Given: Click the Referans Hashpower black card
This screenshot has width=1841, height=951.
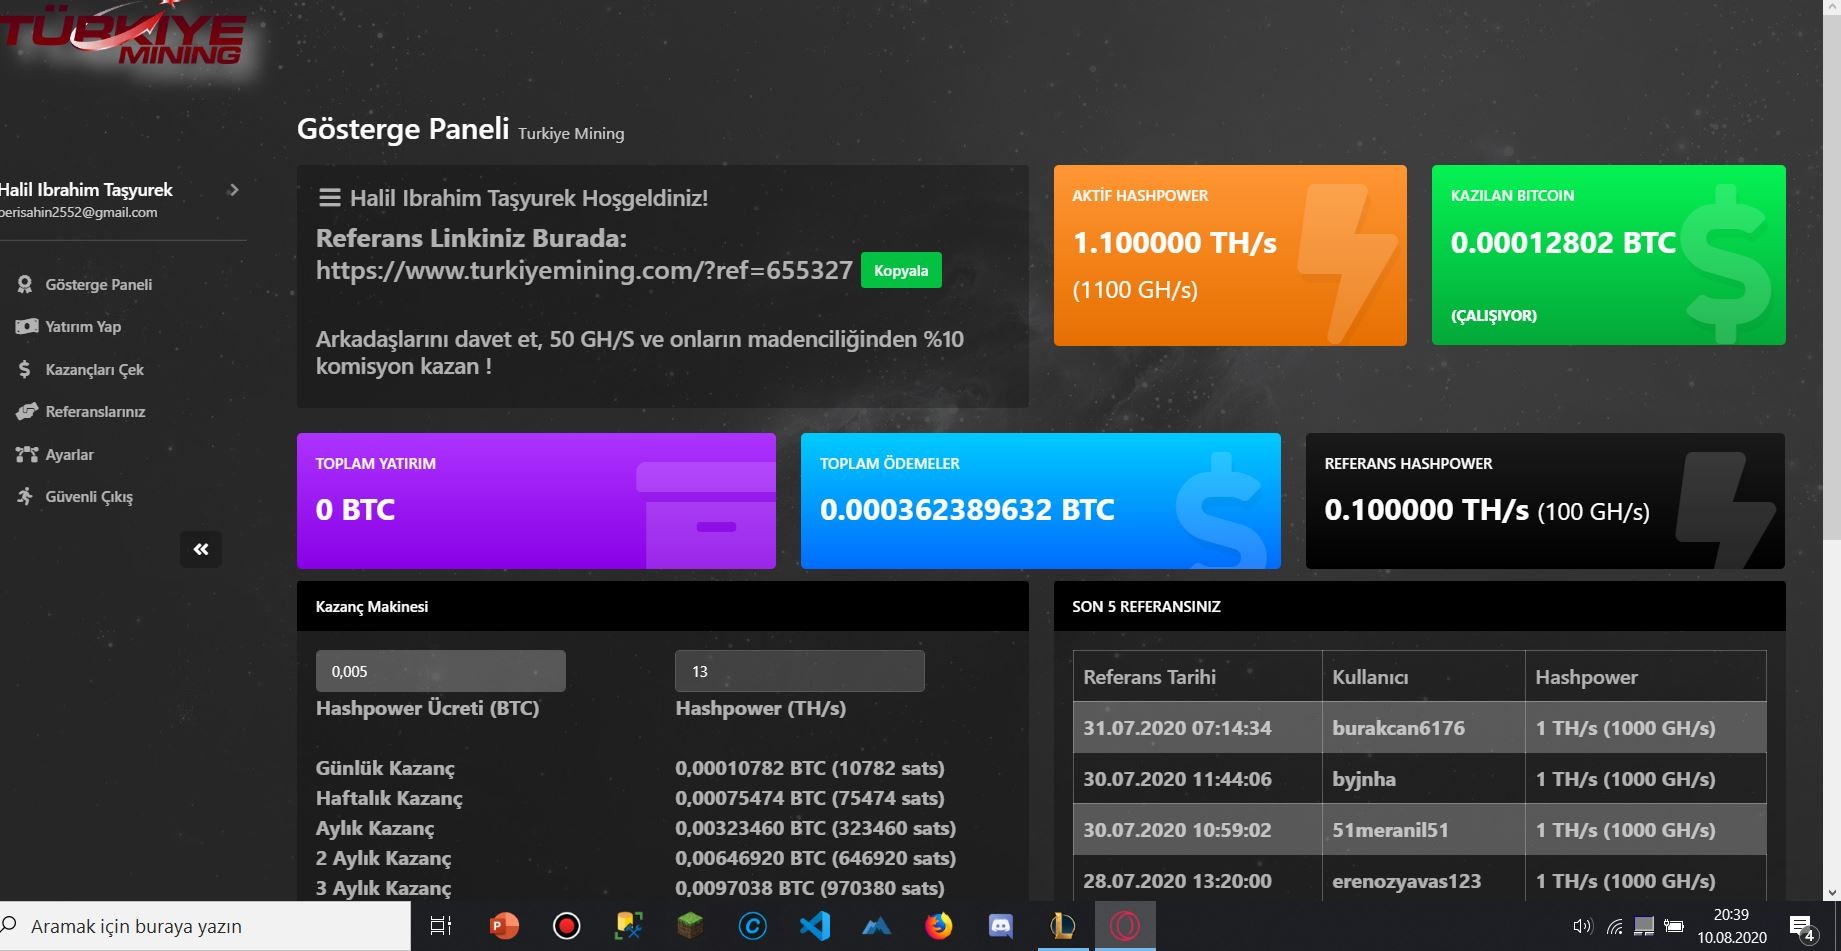Looking at the screenshot, I should coord(1545,501).
